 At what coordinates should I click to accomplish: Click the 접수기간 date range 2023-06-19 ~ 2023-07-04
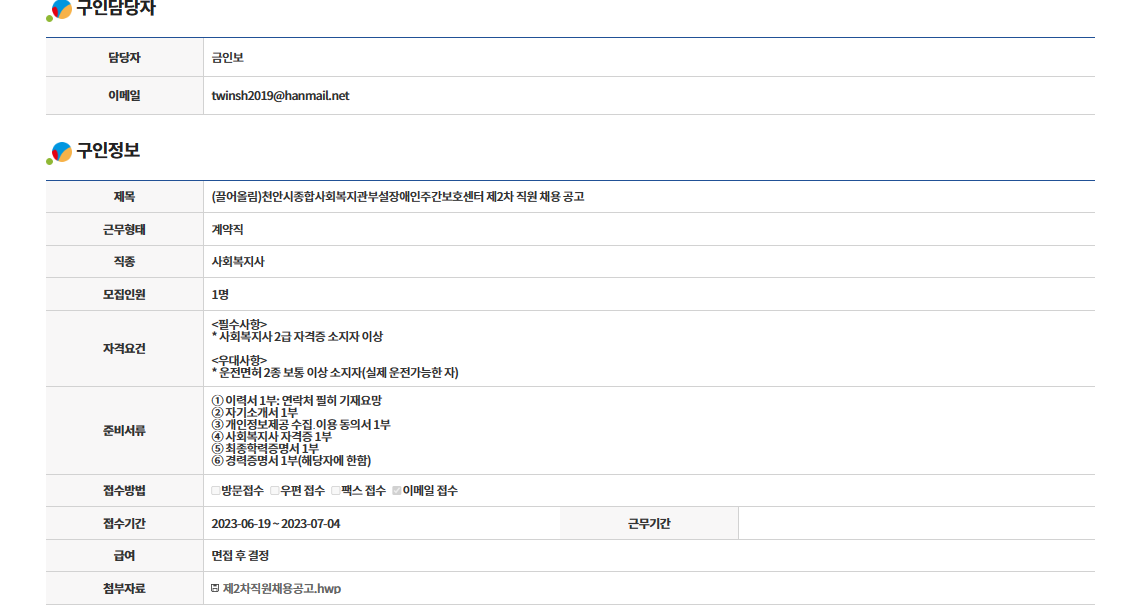tap(275, 523)
